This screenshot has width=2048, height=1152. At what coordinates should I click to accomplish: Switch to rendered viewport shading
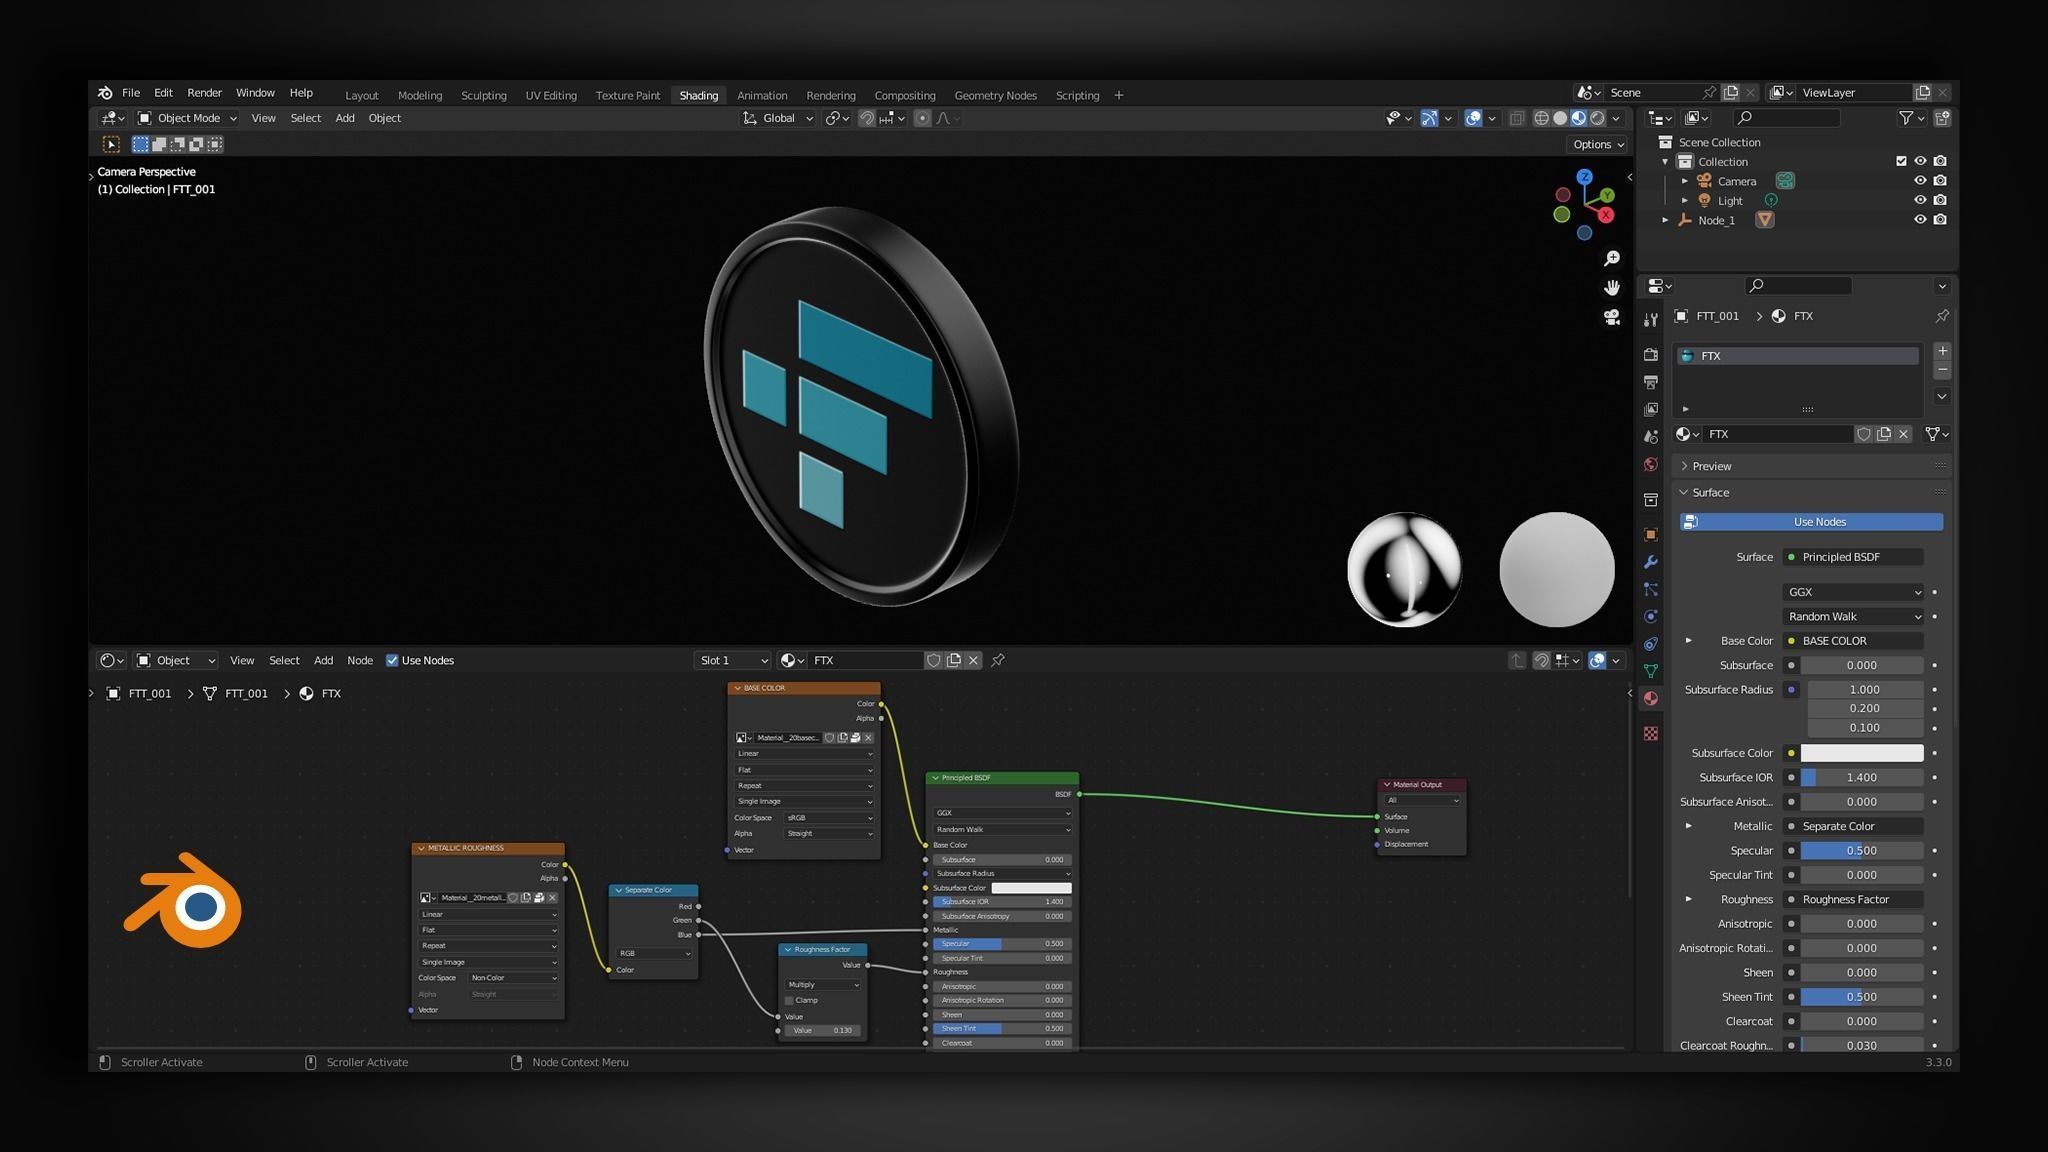click(1598, 118)
